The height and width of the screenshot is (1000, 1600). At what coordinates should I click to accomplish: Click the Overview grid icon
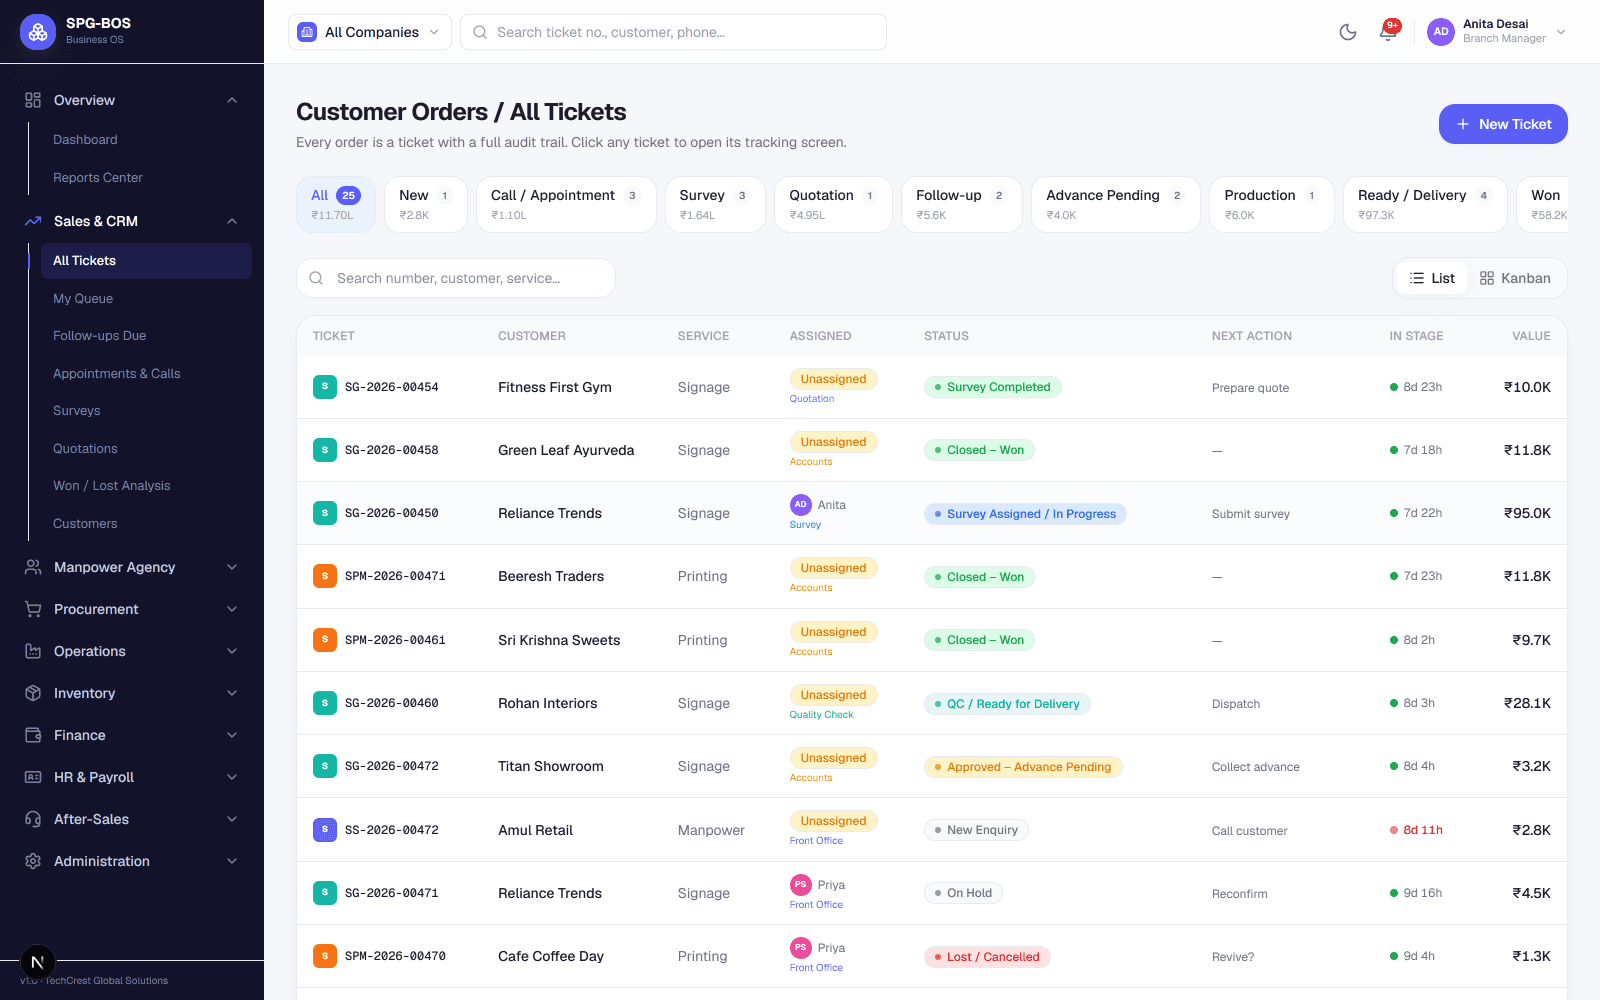pos(33,100)
